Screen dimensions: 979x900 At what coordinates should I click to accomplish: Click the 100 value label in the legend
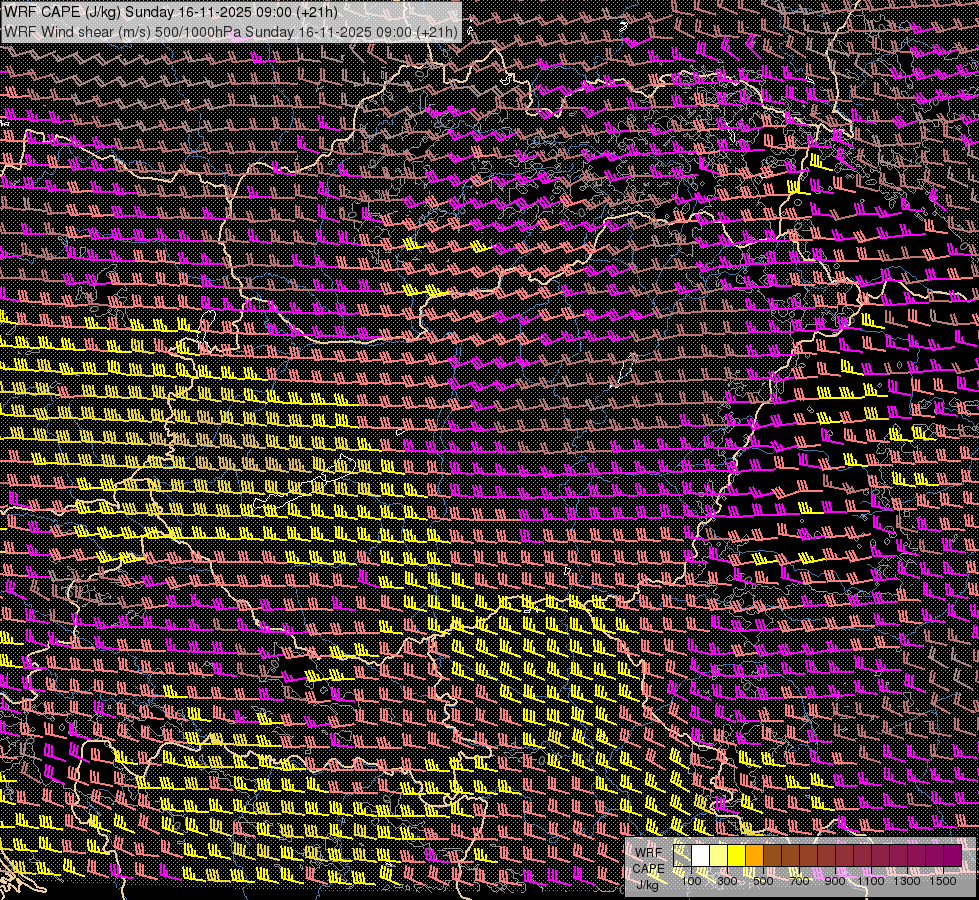tap(691, 881)
